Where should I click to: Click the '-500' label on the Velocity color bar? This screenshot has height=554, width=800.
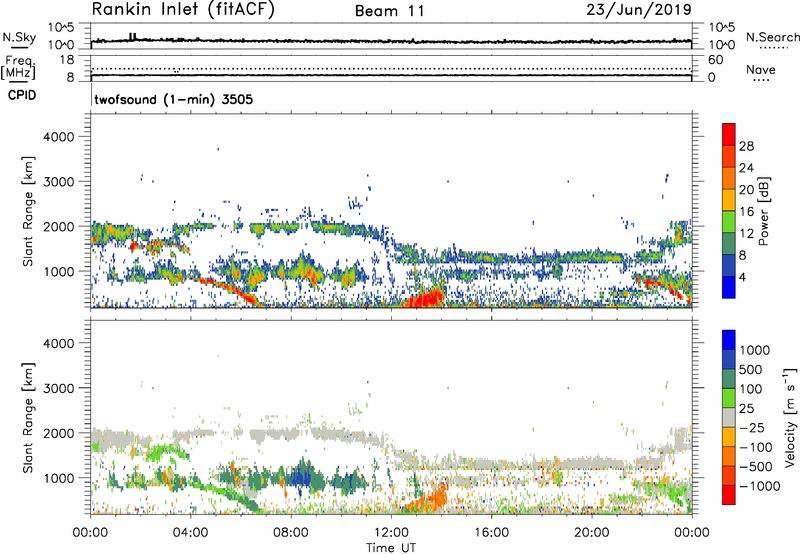click(754, 467)
